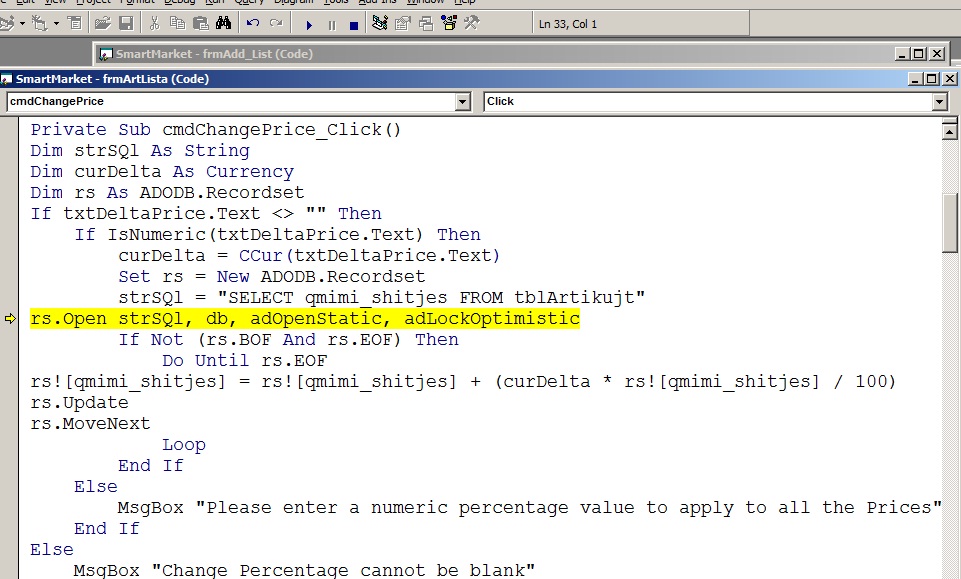Open the Menu Editor from toolbar
Image resolution: width=961 pixels, height=579 pixels.
point(75,24)
